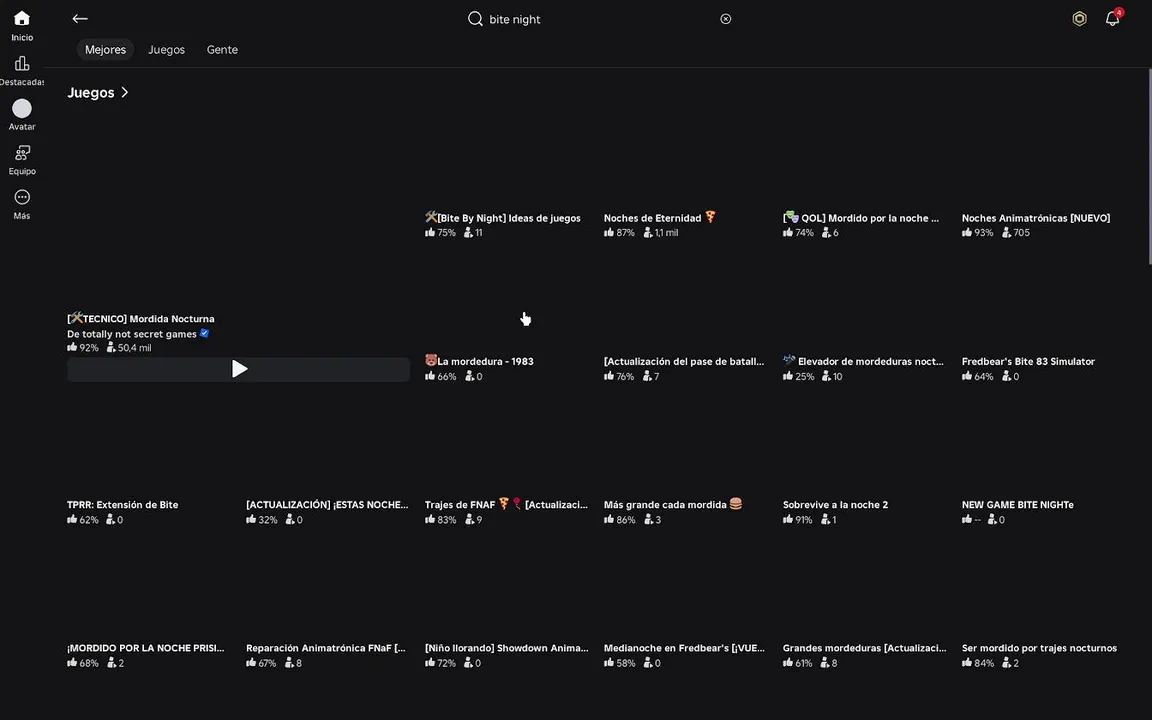The height and width of the screenshot is (720, 1152).
Task: Open the Destacadas charts icon in the sidebar
Action: coord(22,63)
